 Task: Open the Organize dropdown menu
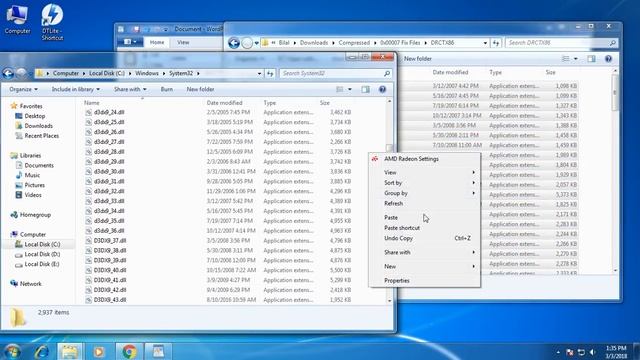(23, 89)
